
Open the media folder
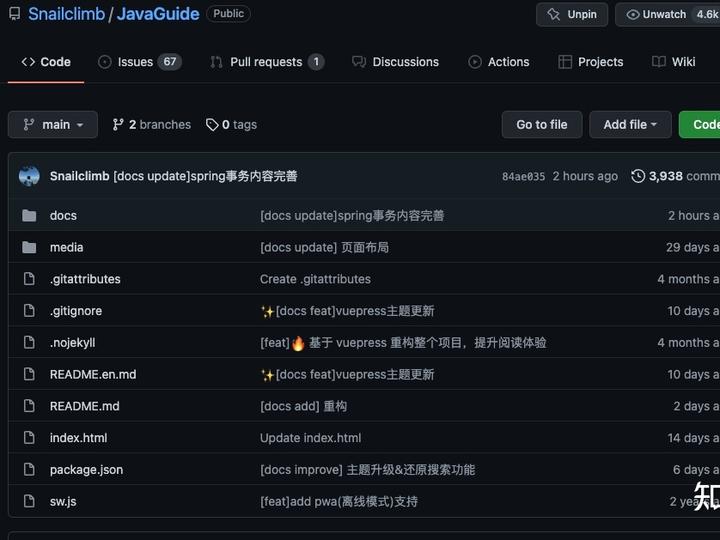coord(67,248)
